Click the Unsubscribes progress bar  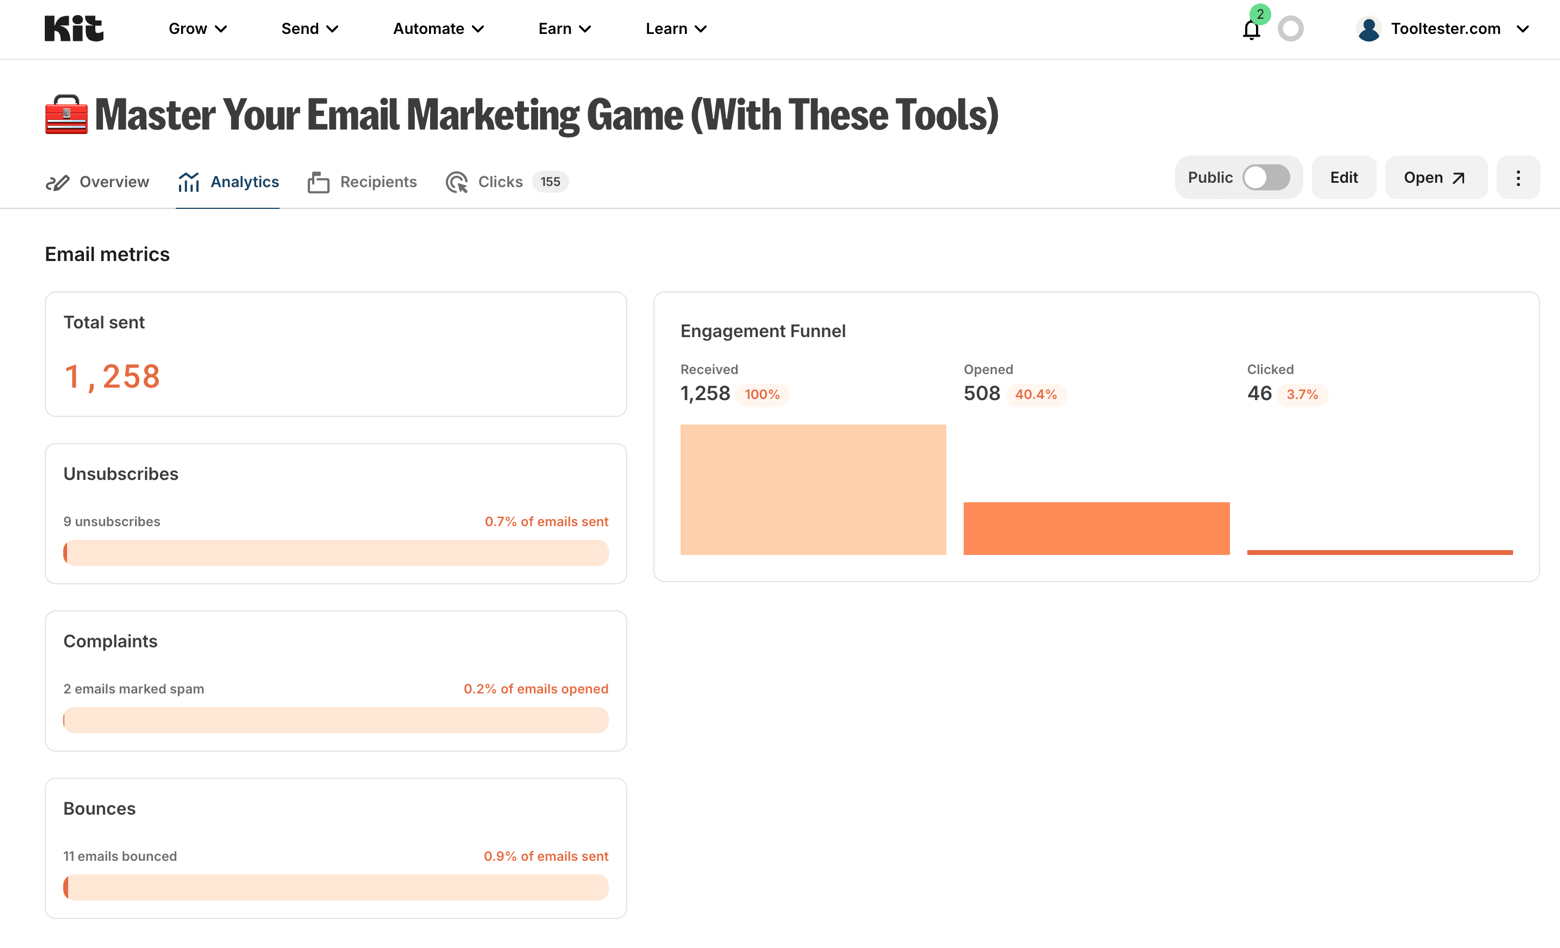point(336,553)
